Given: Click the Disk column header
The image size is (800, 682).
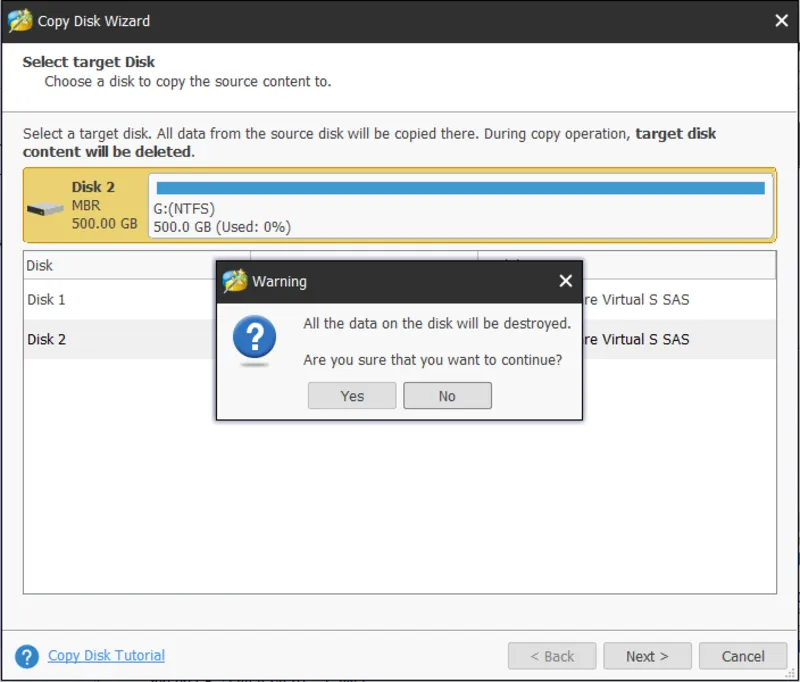Looking at the screenshot, I should click(x=37, y=265).
